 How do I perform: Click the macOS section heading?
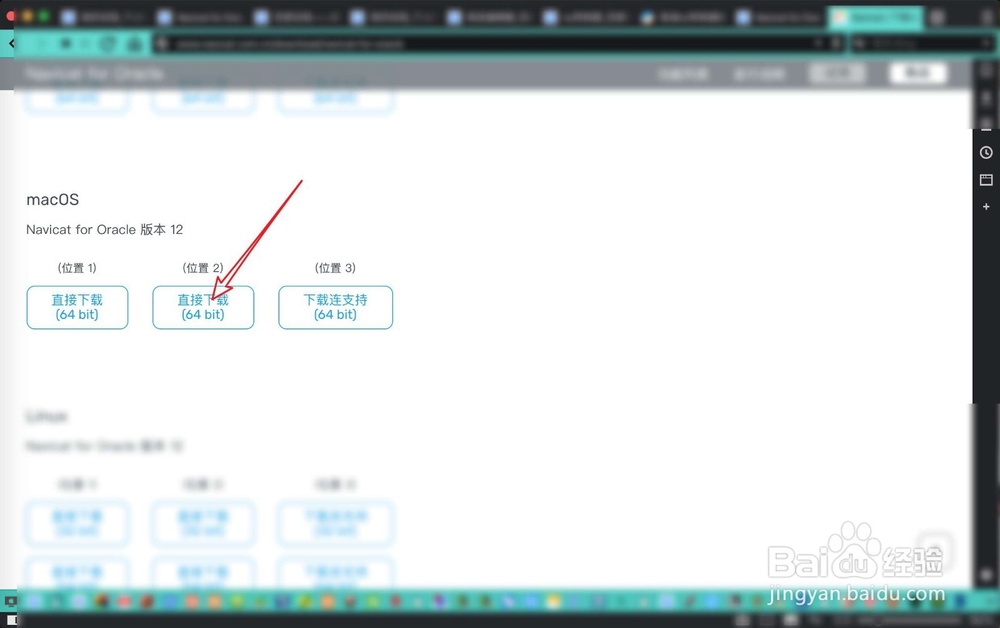click(52, 200)
